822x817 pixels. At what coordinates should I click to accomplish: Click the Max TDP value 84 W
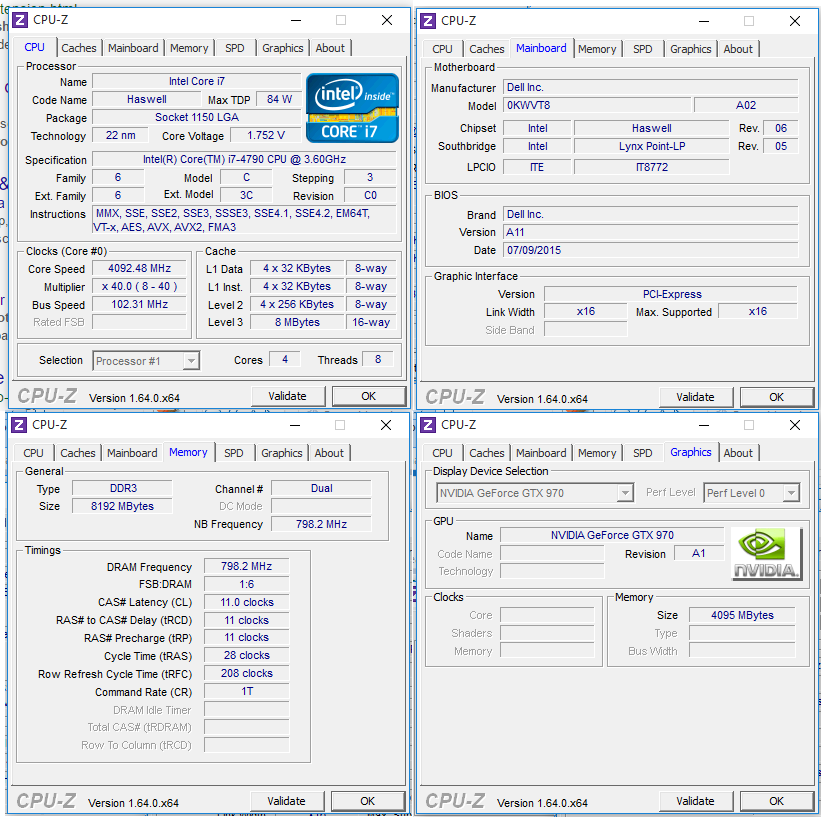[279, 99]
